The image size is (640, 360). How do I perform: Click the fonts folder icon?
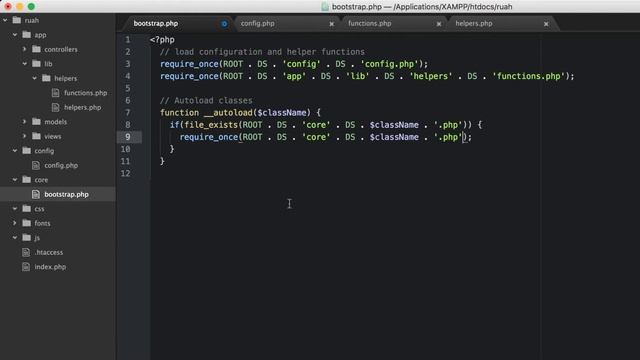tap(27, 223)
